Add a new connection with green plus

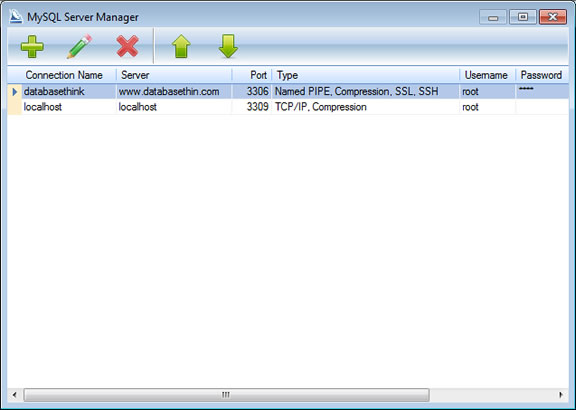(x=32, y=46)
